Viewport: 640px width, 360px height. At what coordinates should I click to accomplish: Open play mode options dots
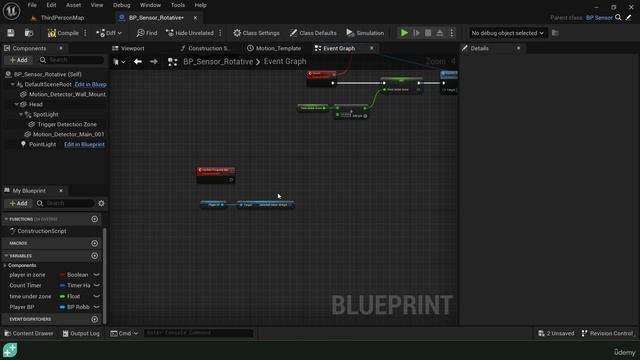[451, 33]
